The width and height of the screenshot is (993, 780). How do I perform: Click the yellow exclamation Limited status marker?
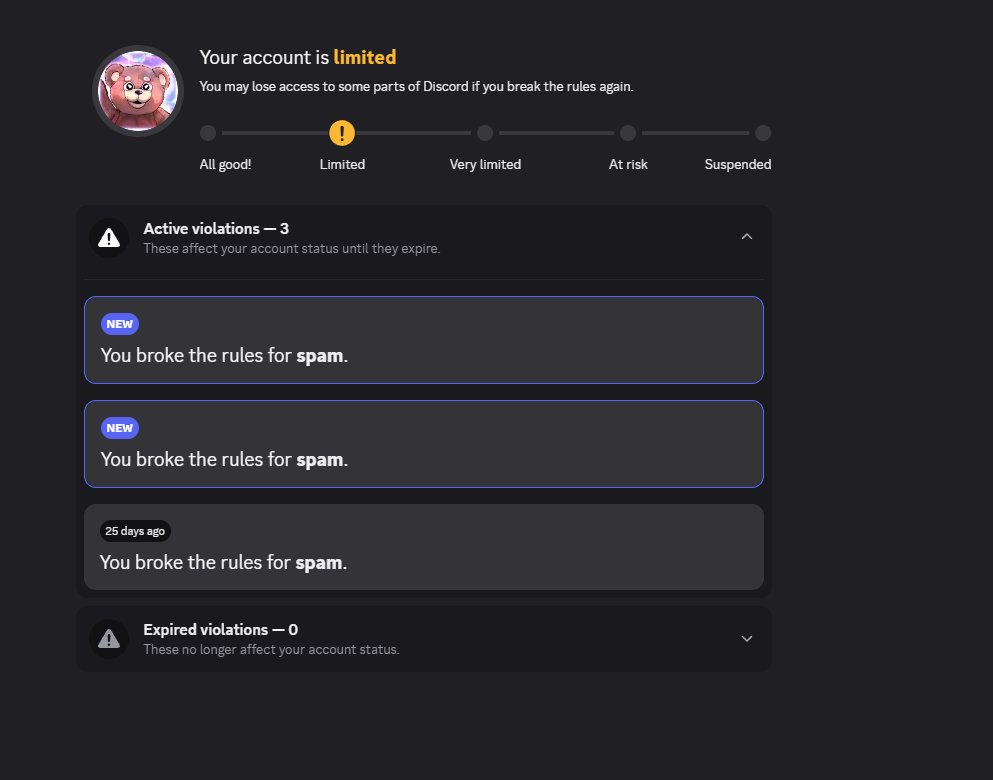tap(342, 133)
